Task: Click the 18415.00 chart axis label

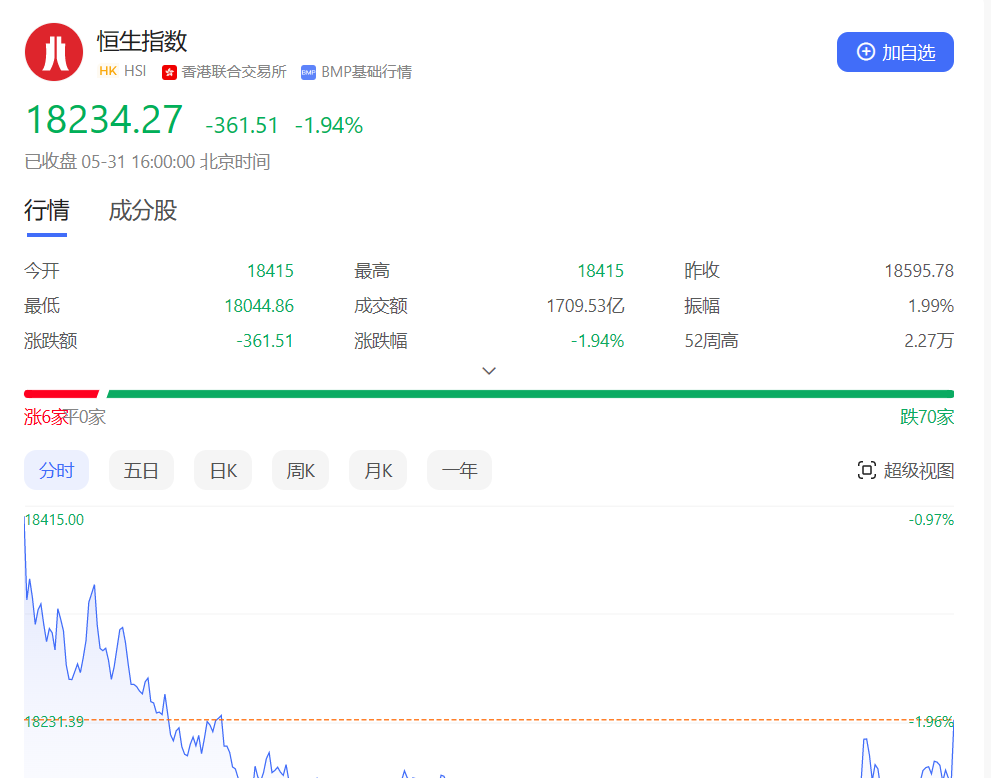Action: (x=54, y=520)
